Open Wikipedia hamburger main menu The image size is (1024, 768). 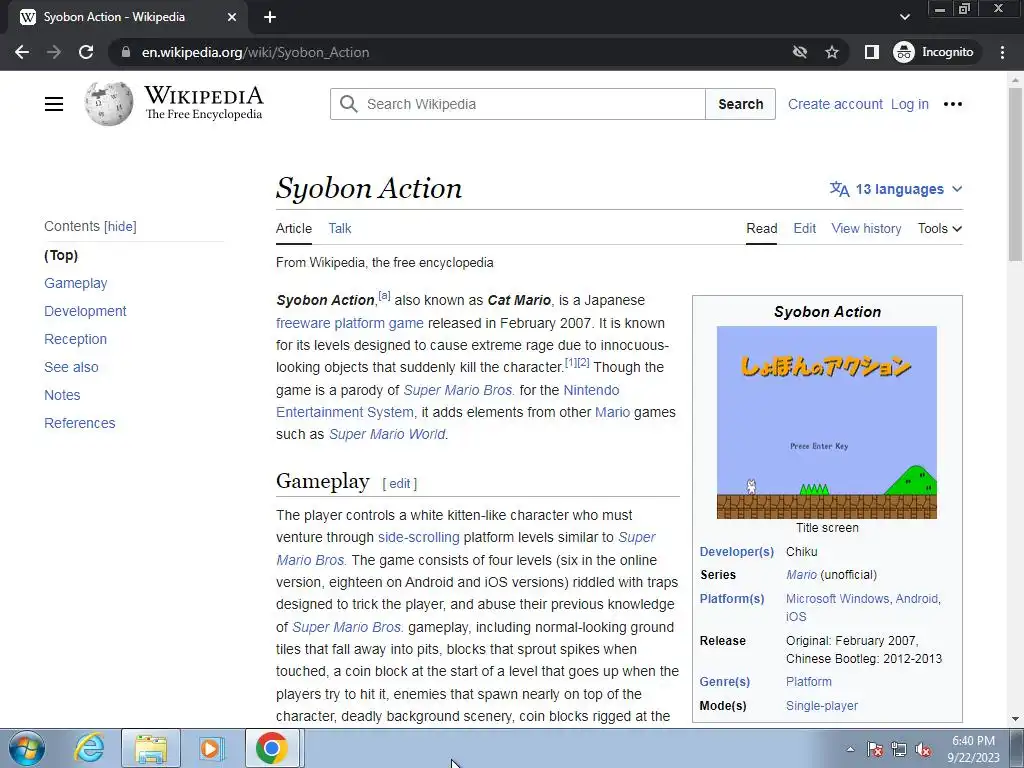coord(54,104)
